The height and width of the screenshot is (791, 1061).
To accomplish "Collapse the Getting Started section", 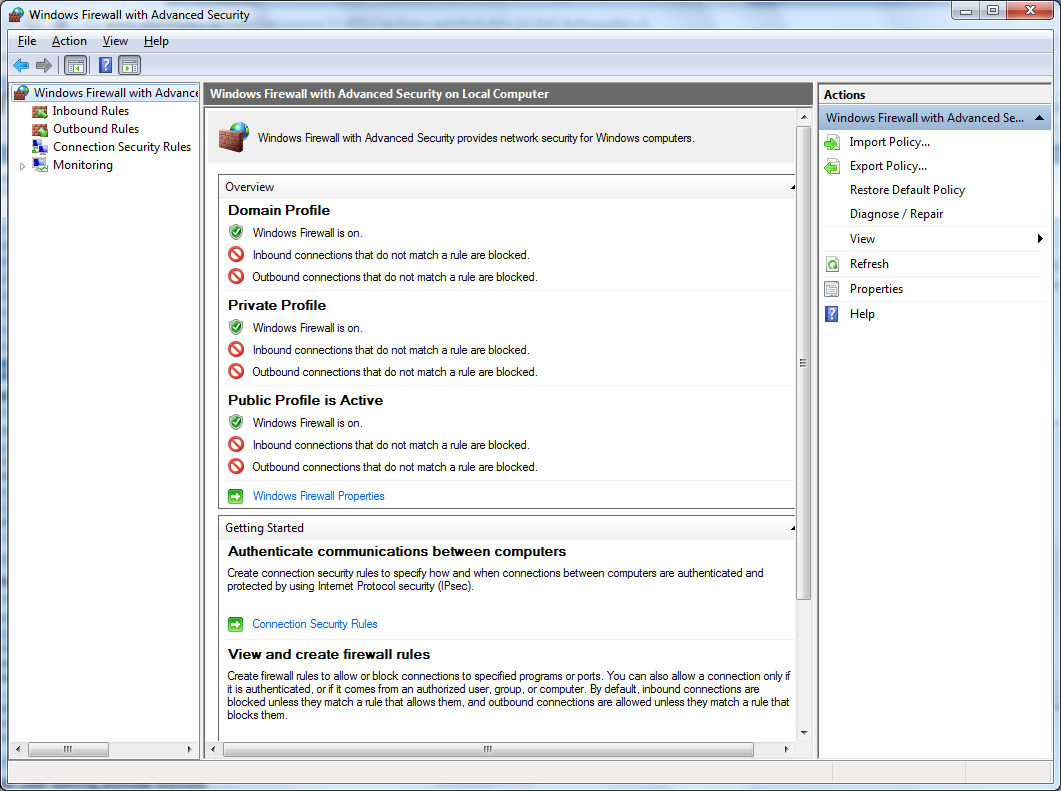I will (792, 528).
